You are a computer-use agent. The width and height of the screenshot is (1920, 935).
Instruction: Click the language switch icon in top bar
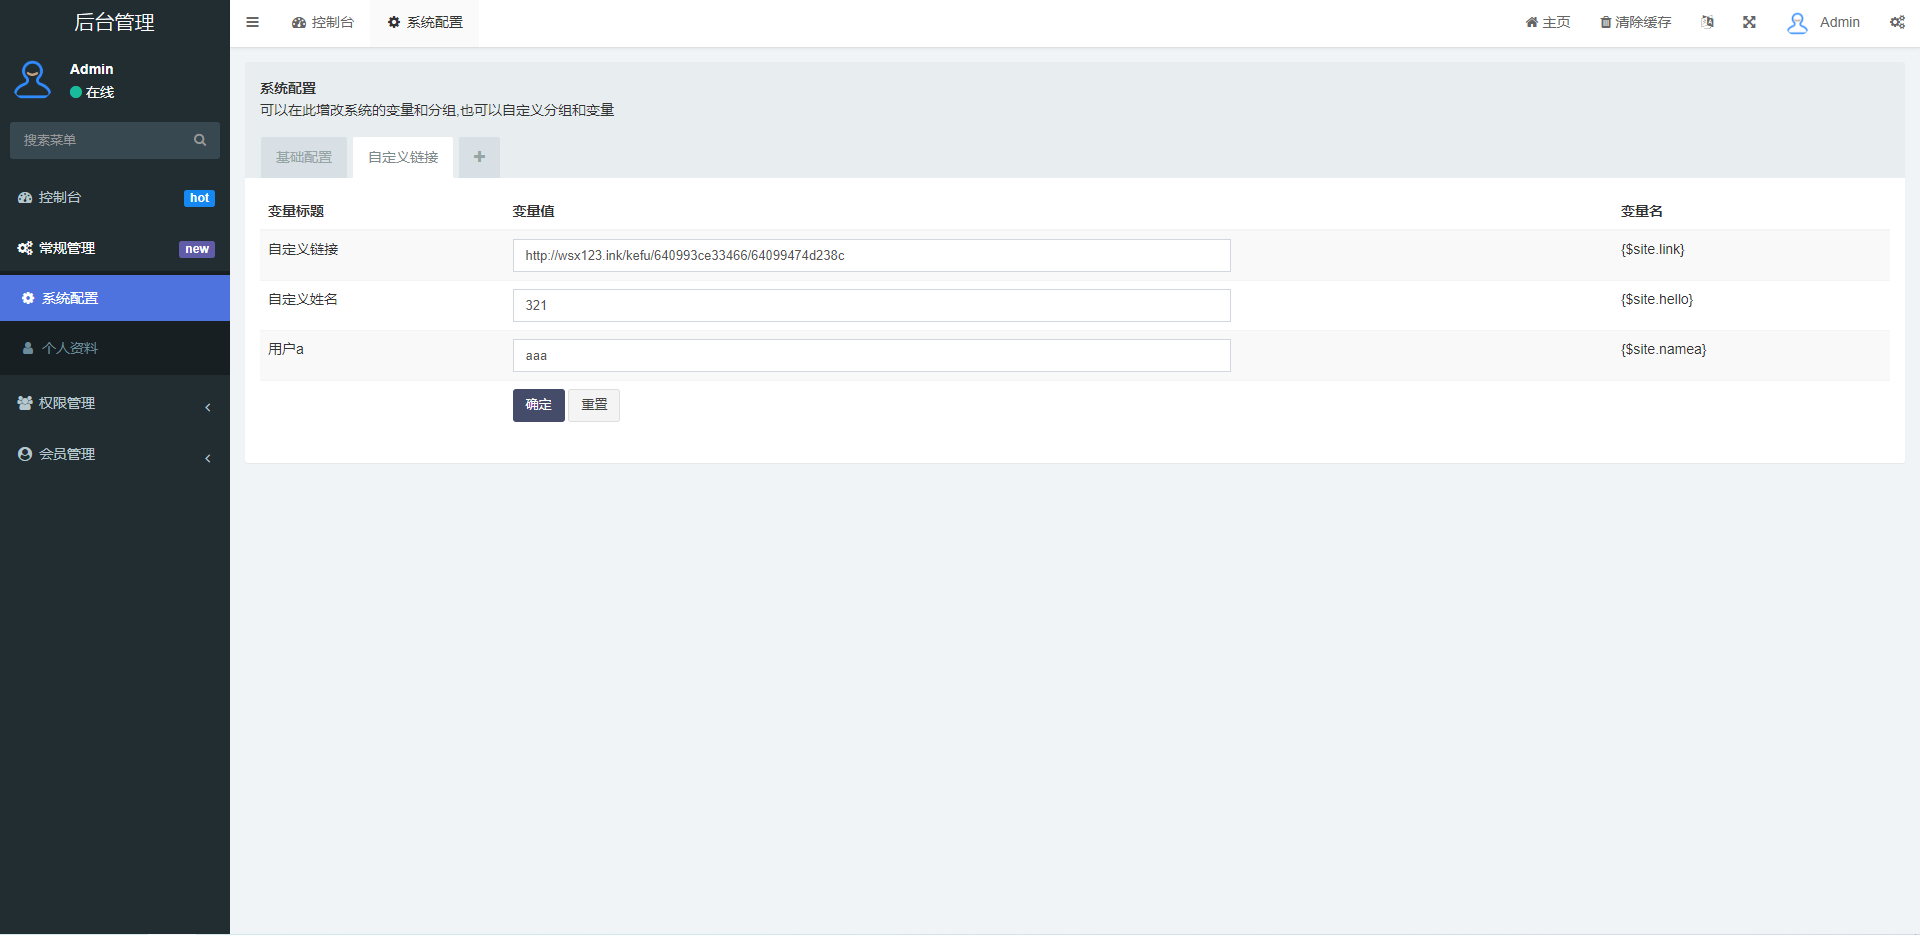(1707, 22)
